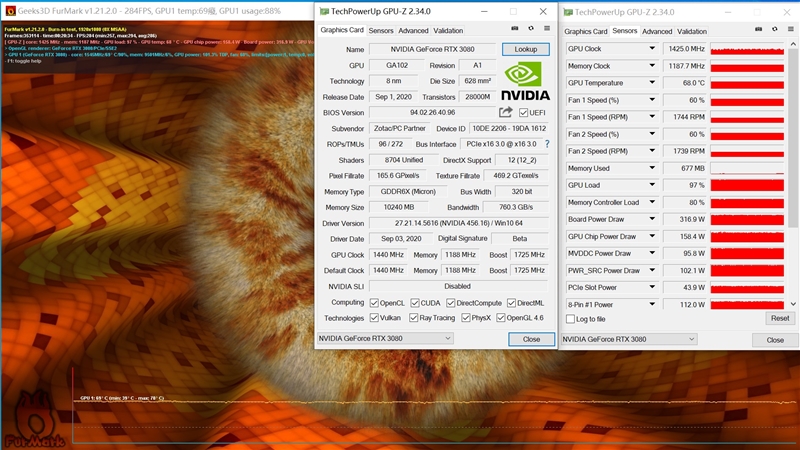Toggle the CUDA checkbox
800x450 pixels.
pos(415,303)
